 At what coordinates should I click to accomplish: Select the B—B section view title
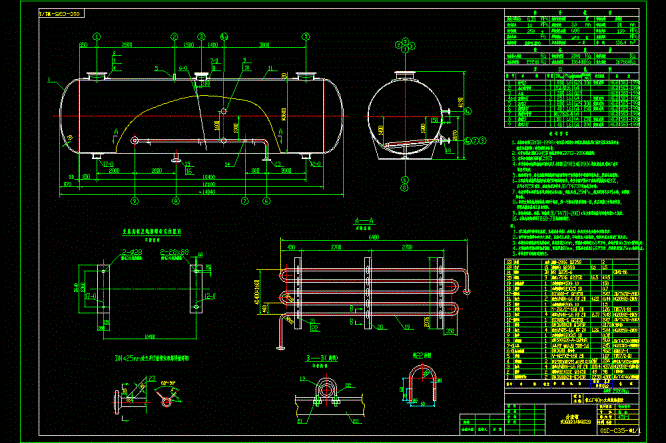click(x=322, y=358)
